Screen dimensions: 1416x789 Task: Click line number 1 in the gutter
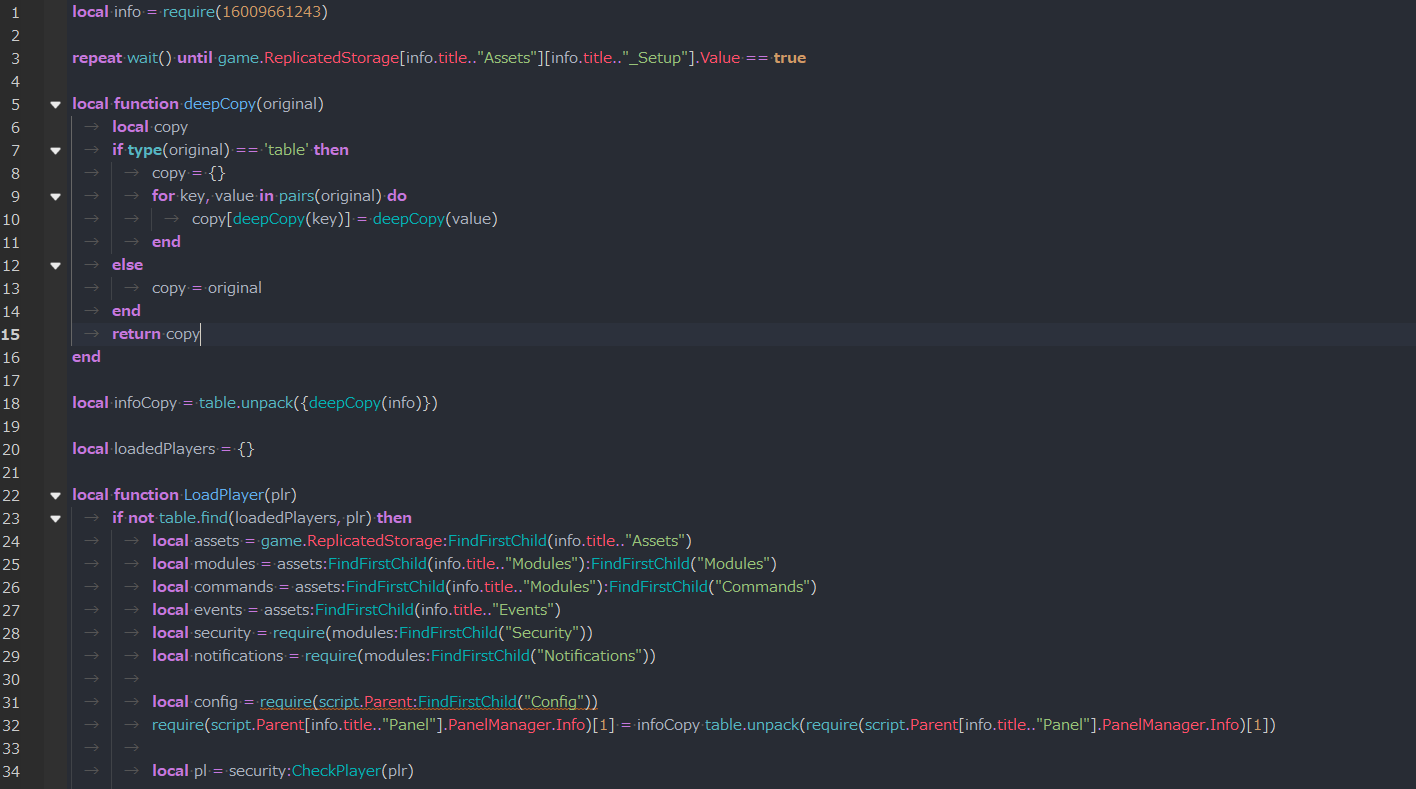pyautogui.click(x=14, y=11)
